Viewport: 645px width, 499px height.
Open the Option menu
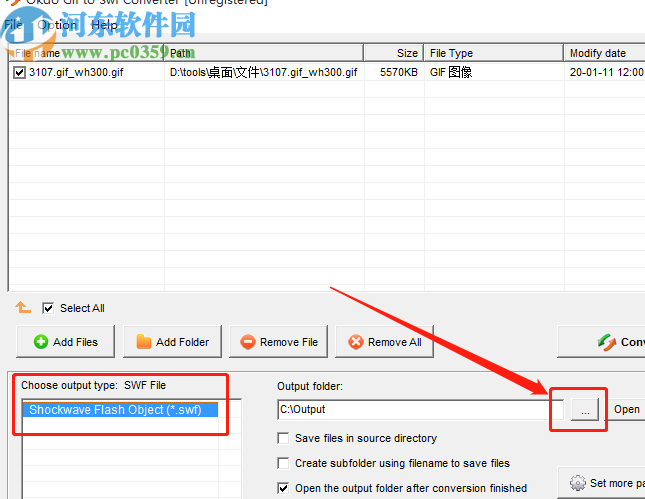pyautogui.click(x=57, y=25)
